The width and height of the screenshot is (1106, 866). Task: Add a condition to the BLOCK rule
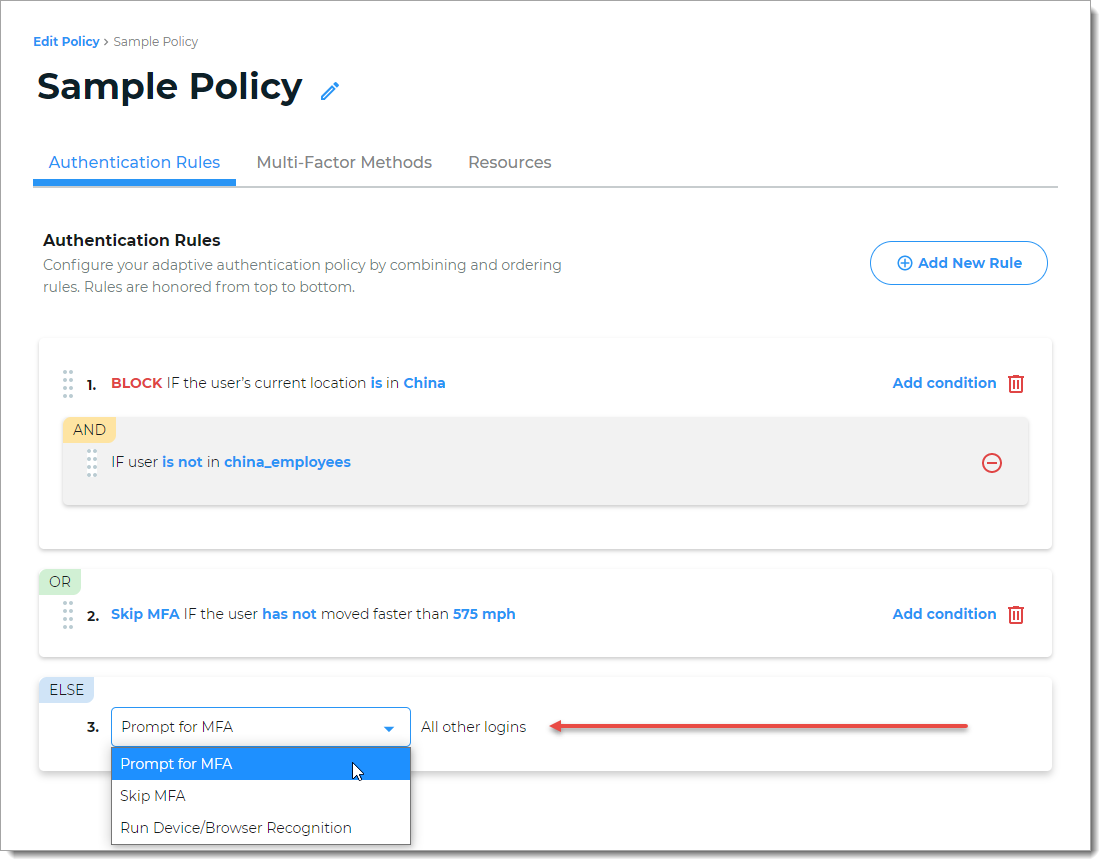coord(944,383)
